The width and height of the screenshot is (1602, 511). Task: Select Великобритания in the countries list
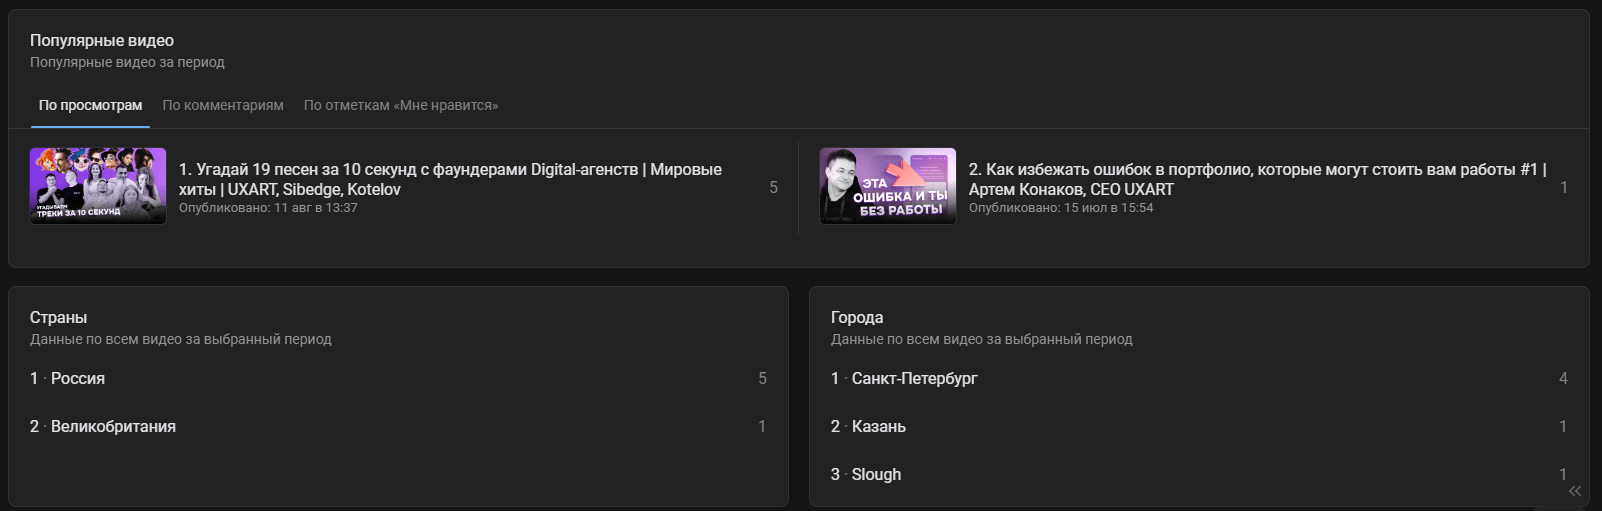click(x=113, y=427)
